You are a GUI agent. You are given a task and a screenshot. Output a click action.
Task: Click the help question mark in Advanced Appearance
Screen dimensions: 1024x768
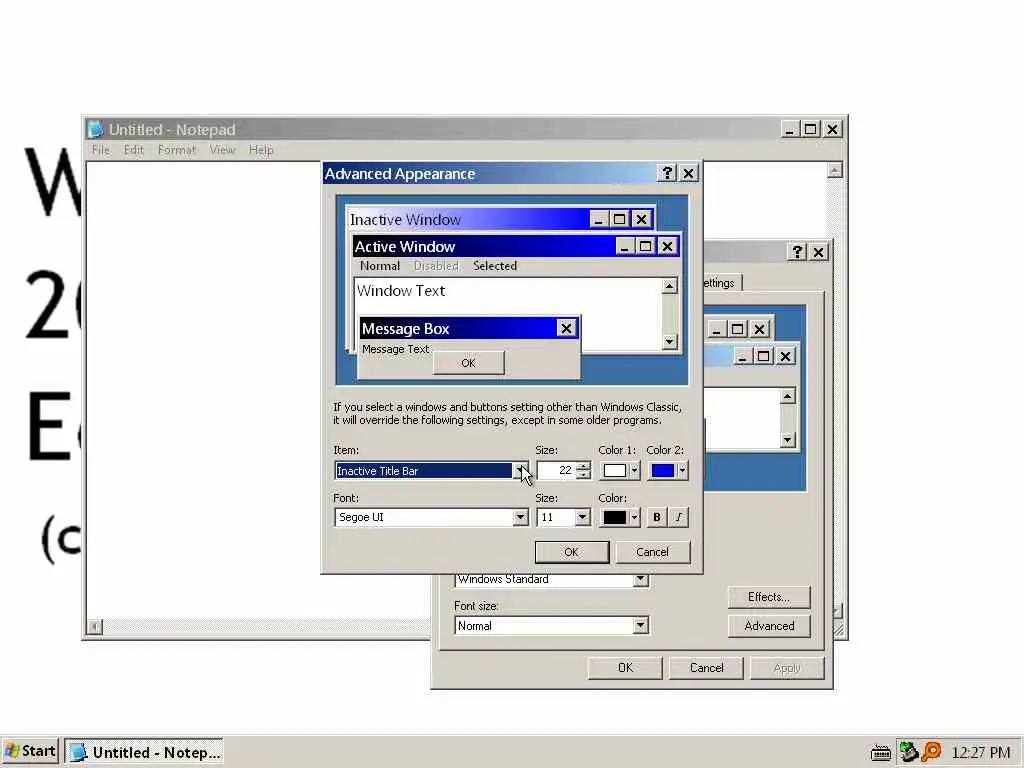pos(667,173)
